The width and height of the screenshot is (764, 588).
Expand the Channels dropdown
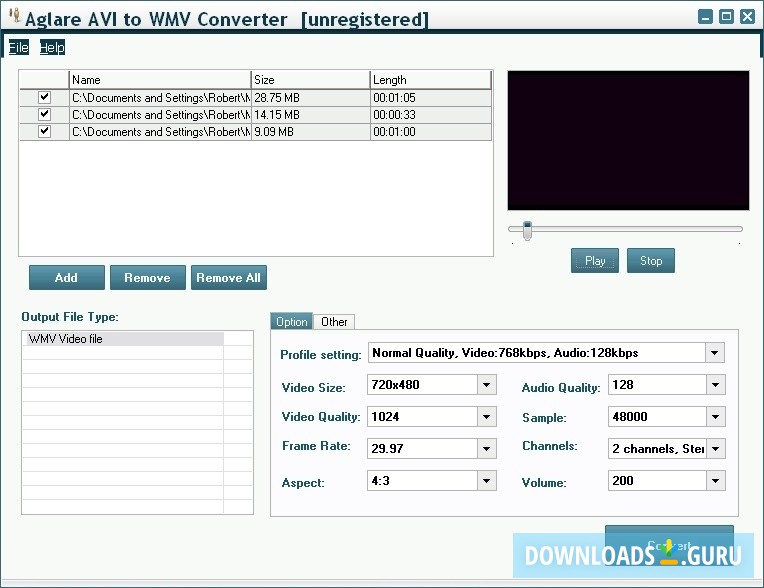coord(715,449)
